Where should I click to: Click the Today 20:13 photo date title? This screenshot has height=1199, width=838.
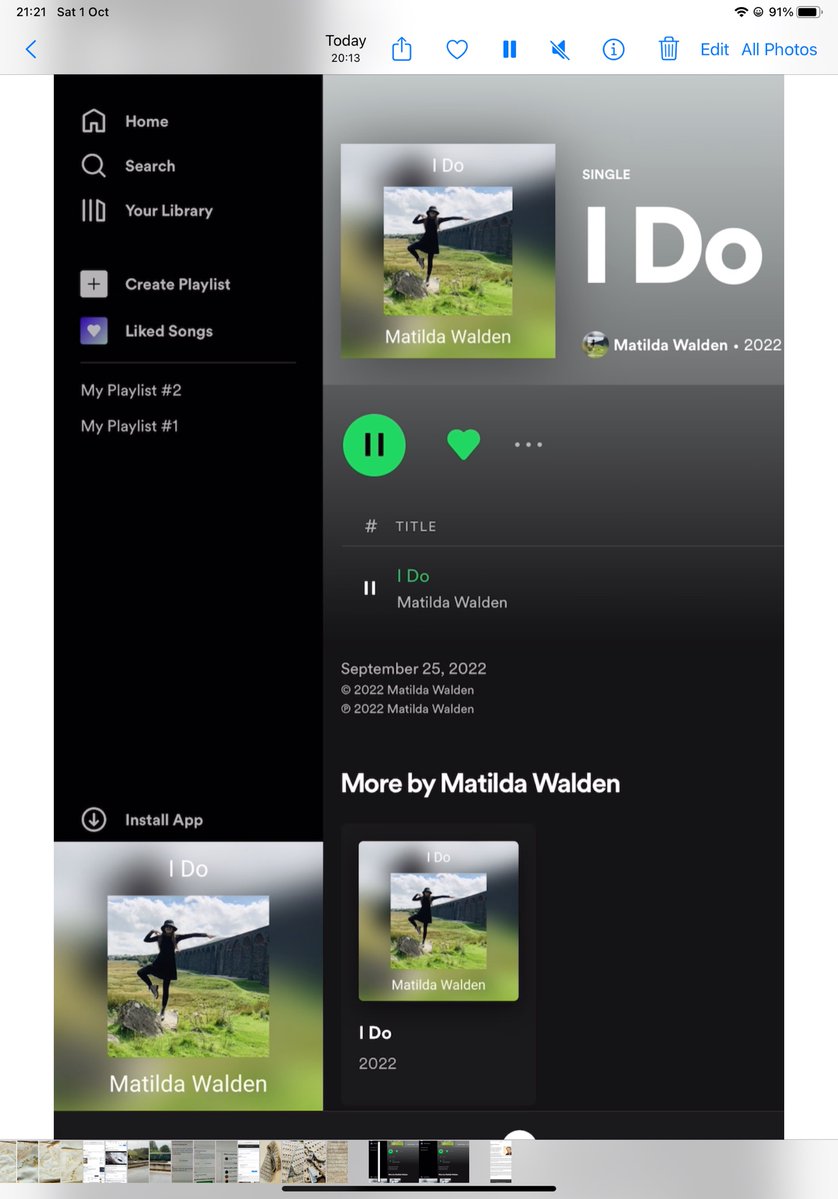pos(346,48)
